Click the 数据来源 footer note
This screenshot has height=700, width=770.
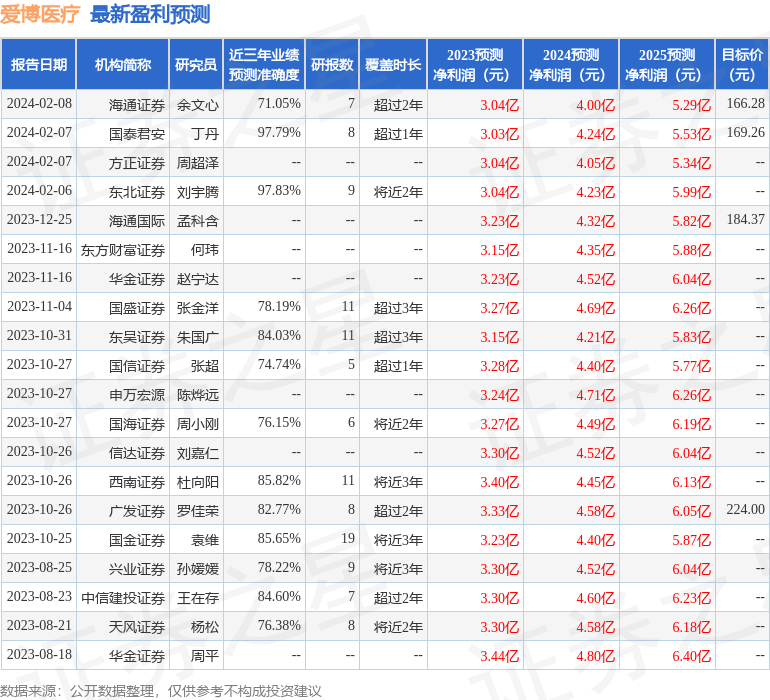(x=161, y=691)
